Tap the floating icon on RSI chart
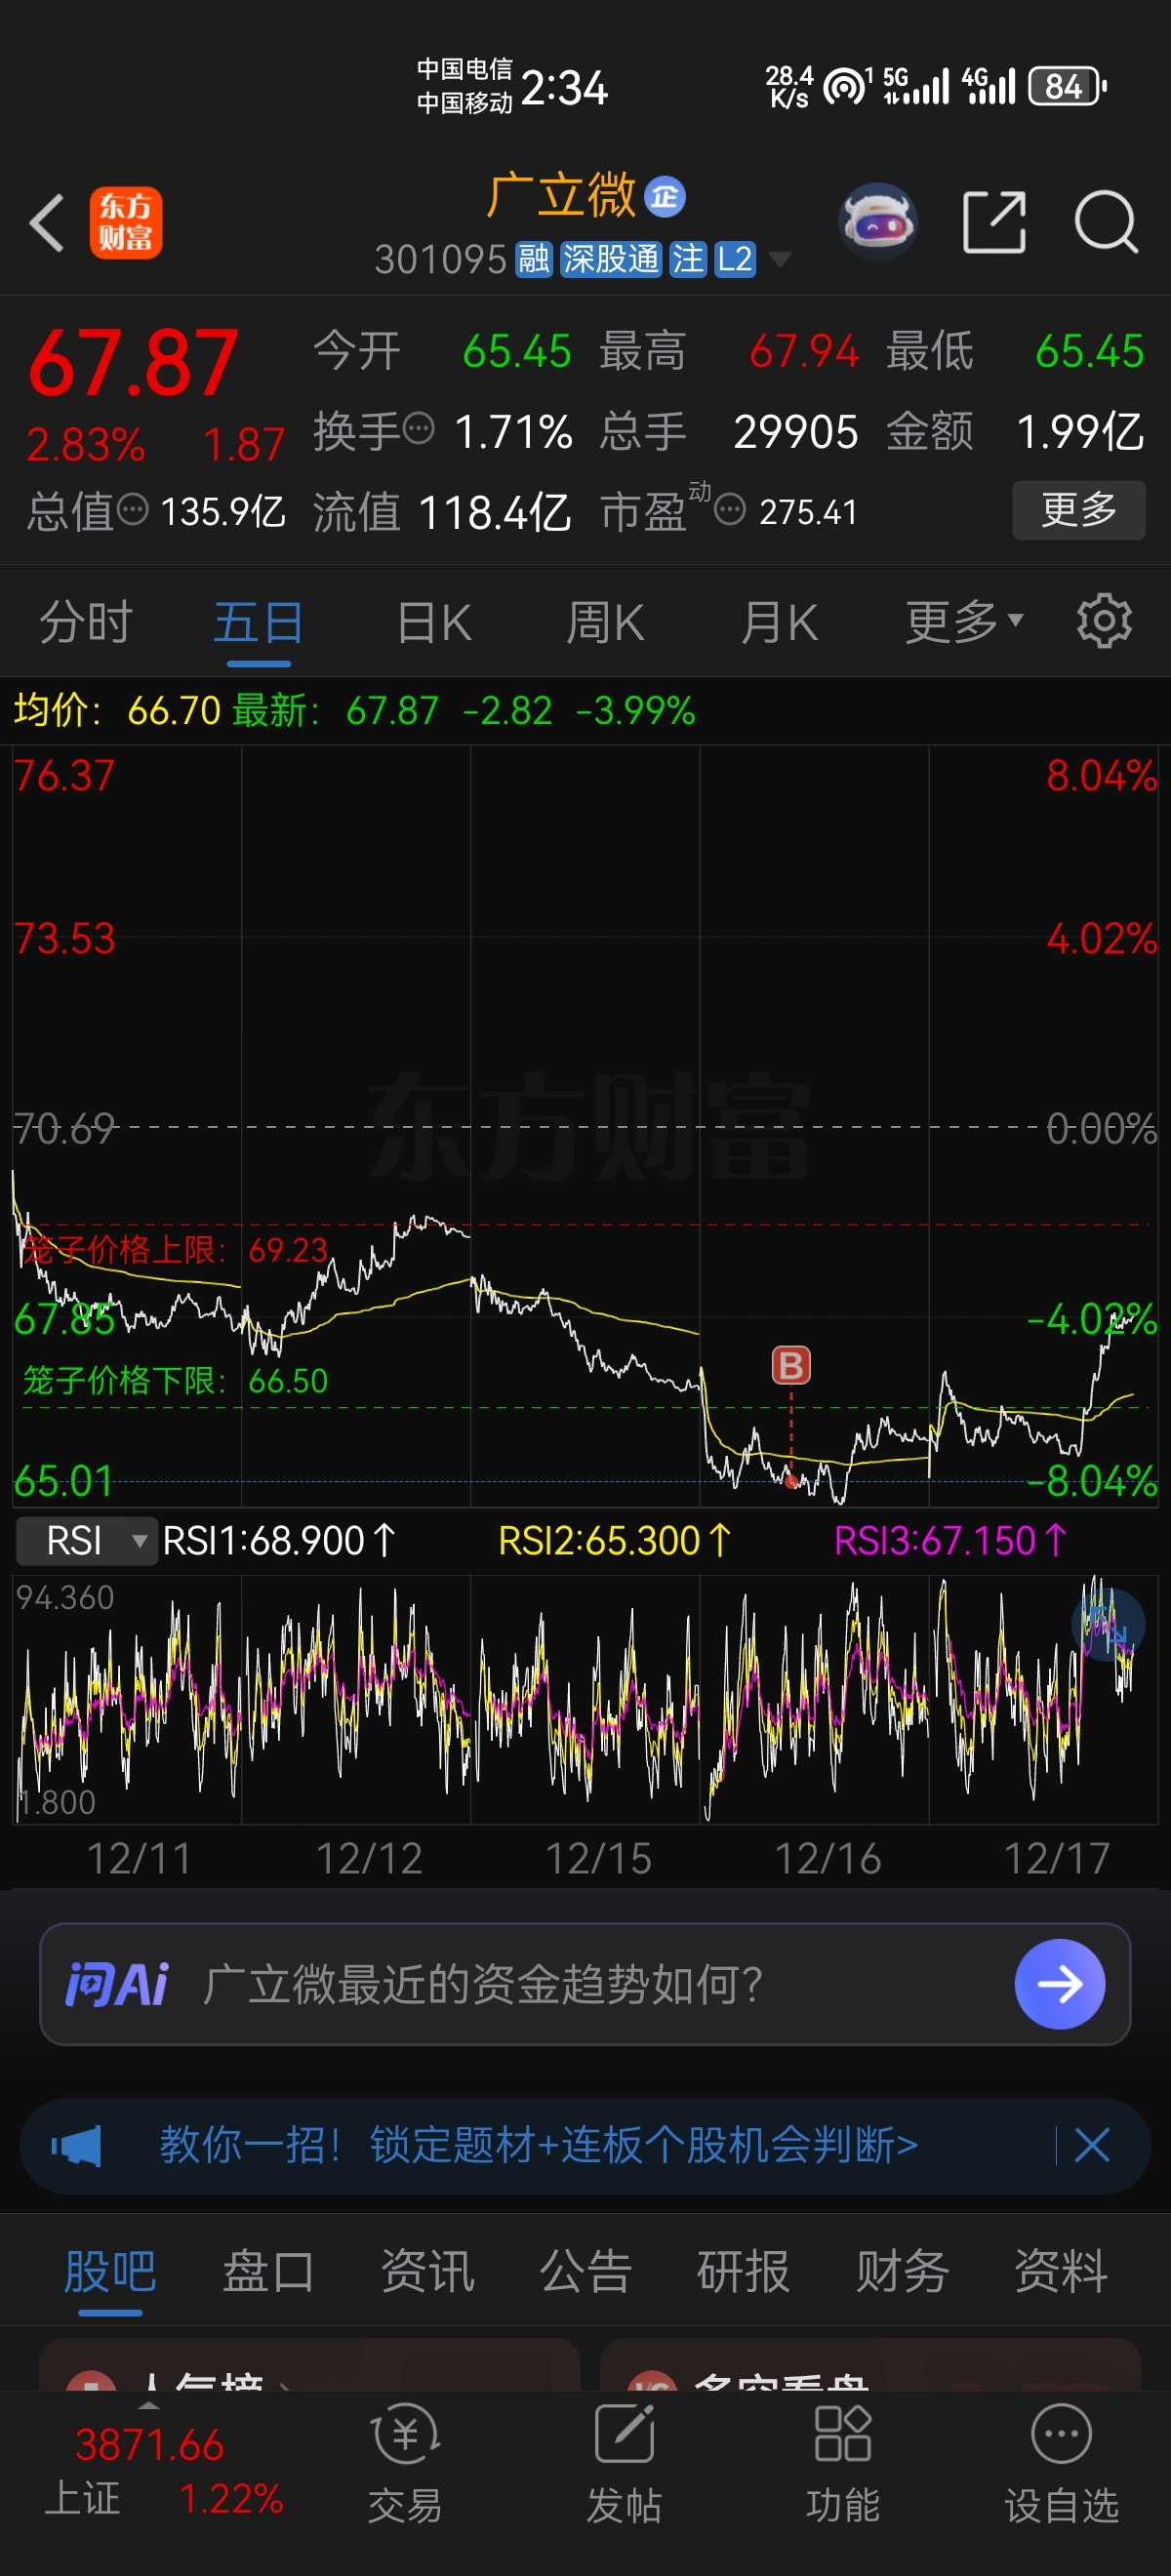The width and height of the screenshot is (1171, 2576). [1108, 1624]
